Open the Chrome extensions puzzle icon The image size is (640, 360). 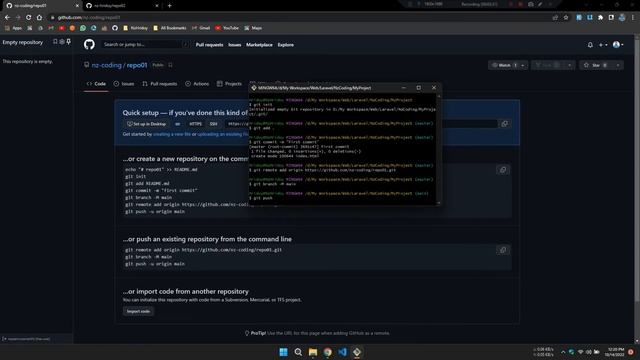[600, 18]
